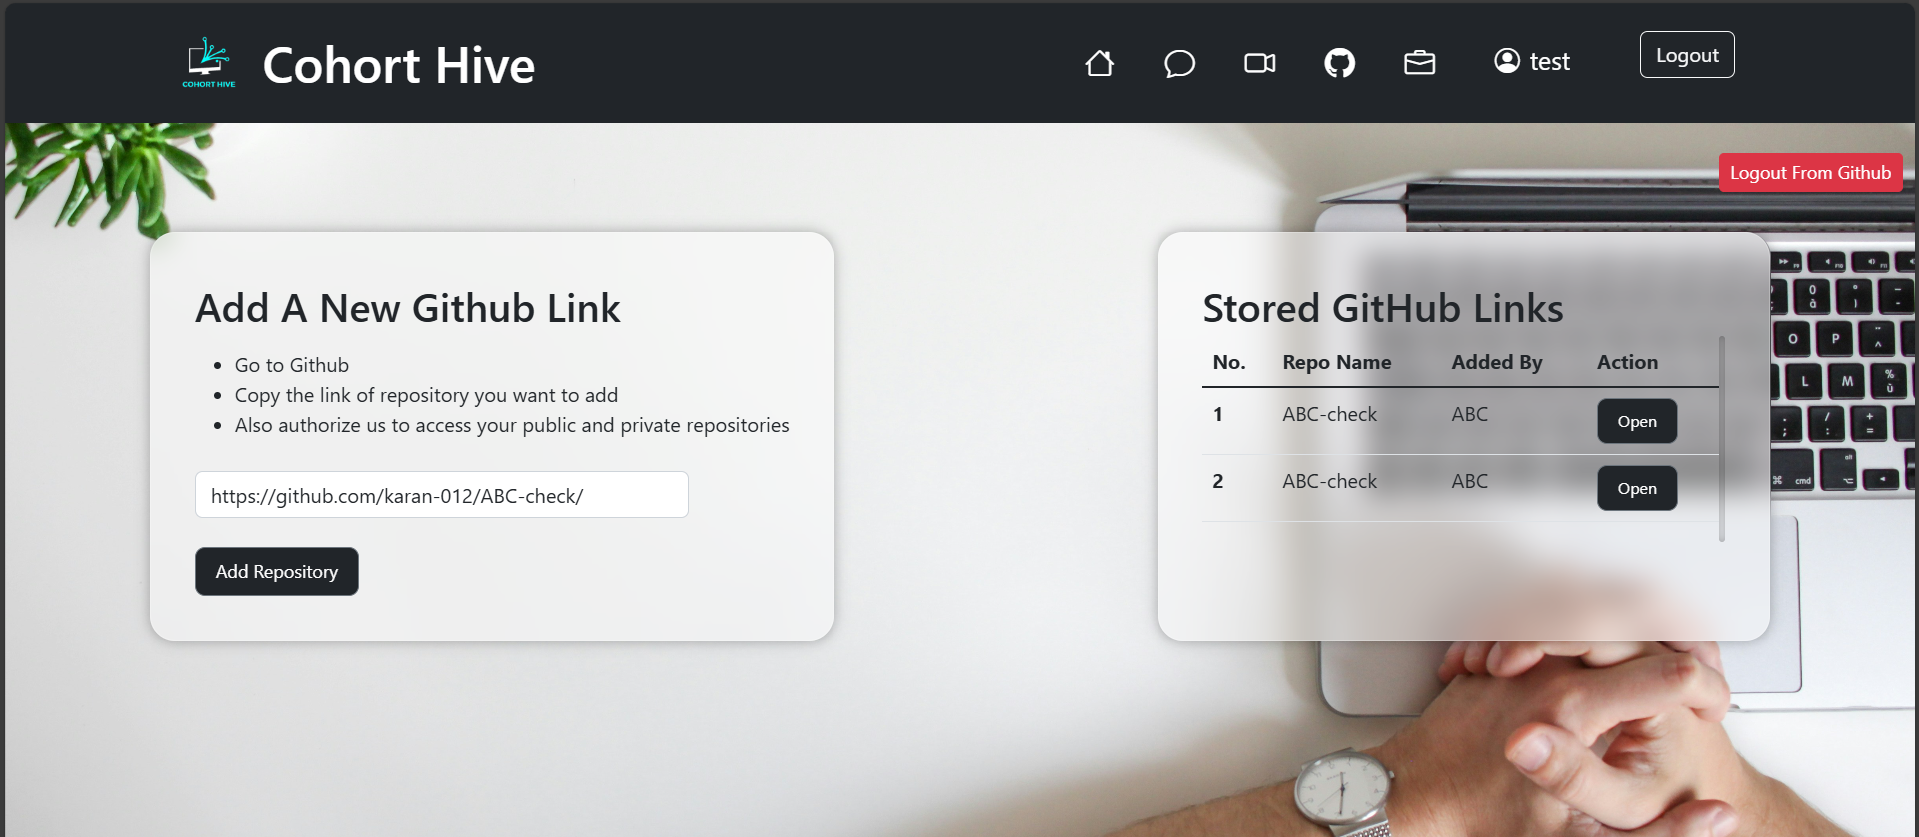The height and width of the screenshot is (837, 1919).
Task: Click the 'Go to Github' instruction text
Action: pyautogui.click(x=292, y=365)
